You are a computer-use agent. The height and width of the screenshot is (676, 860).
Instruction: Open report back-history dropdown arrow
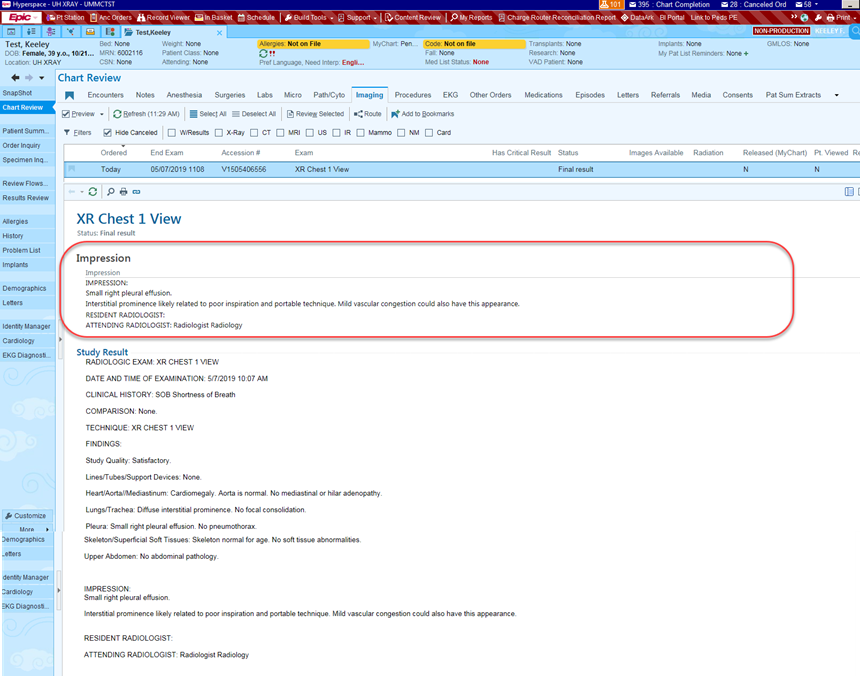(x=82, y=192)
